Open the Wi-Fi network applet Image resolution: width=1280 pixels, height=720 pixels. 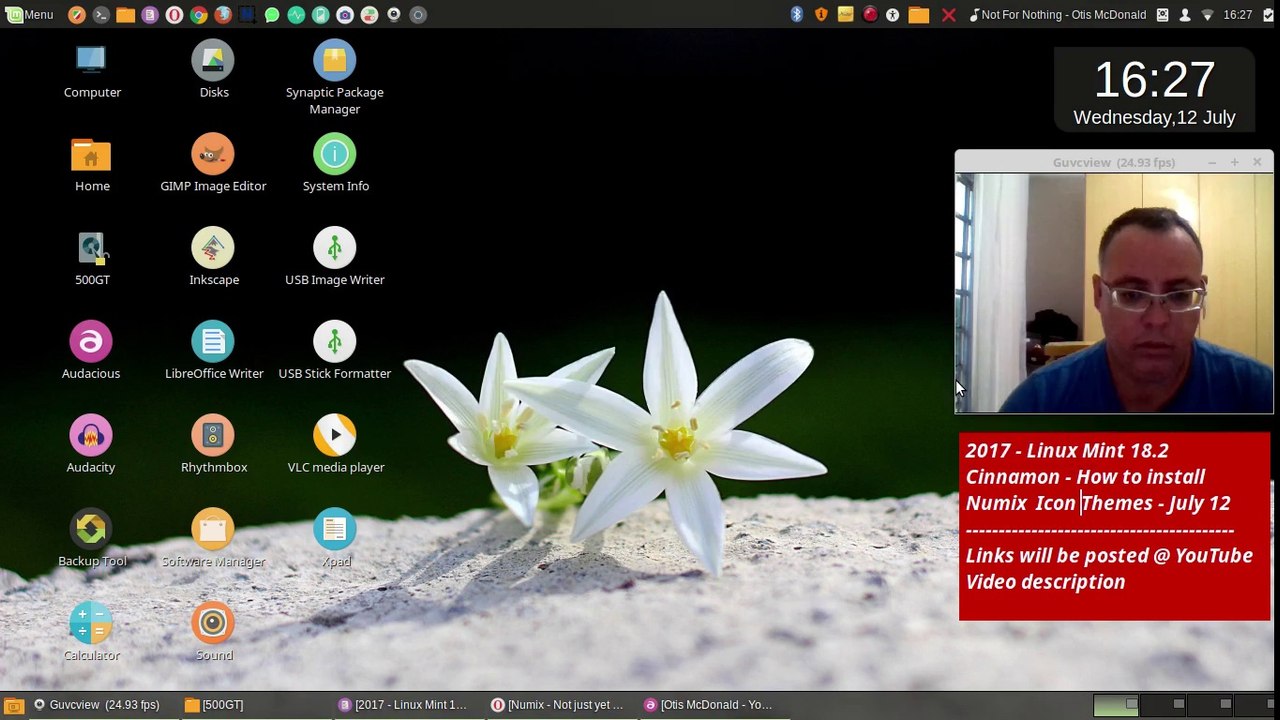click(1207, 15)
